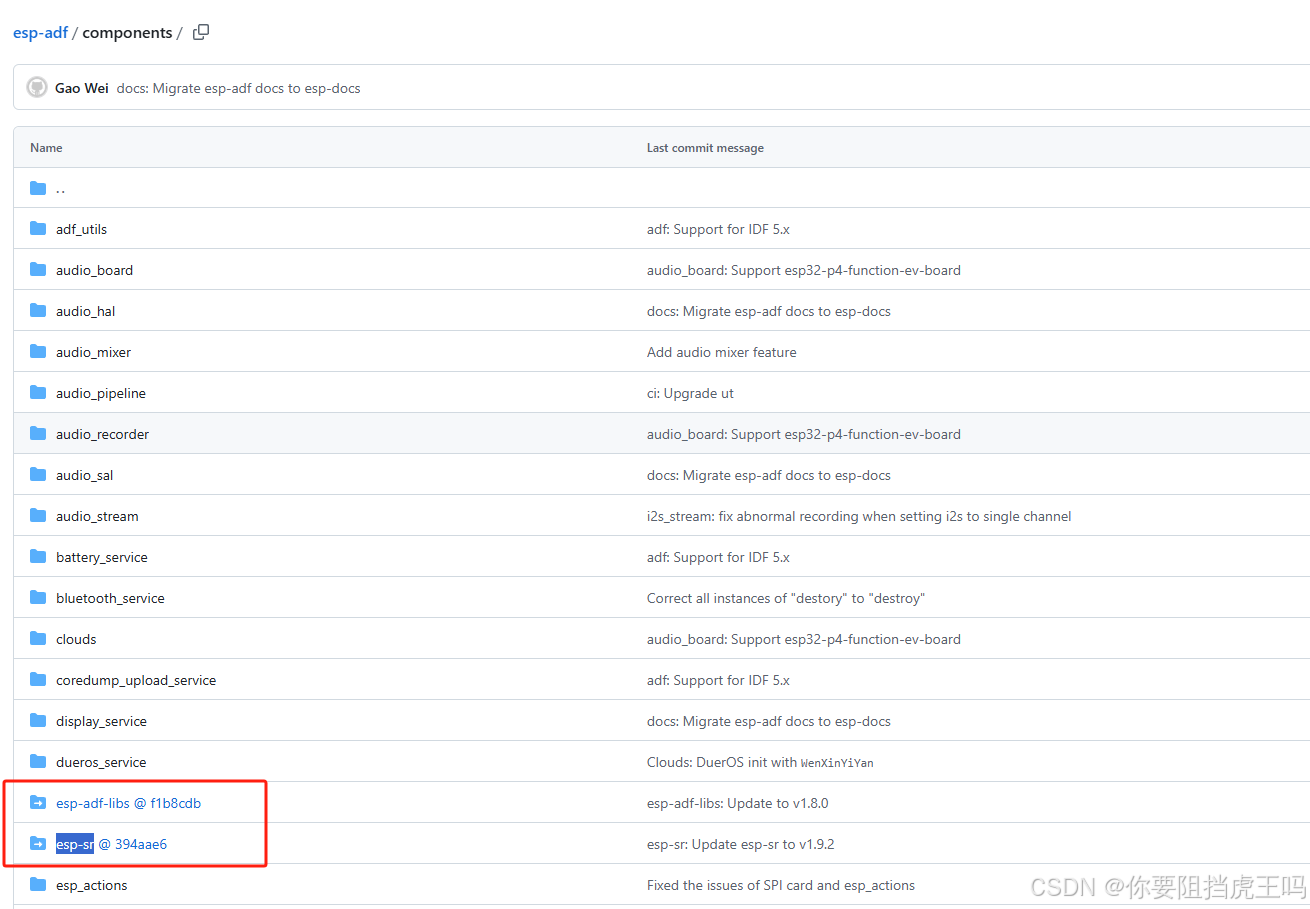Click the parent directory folder icon
Viewport: 1310px width, 909px height.
click(38, 188)
